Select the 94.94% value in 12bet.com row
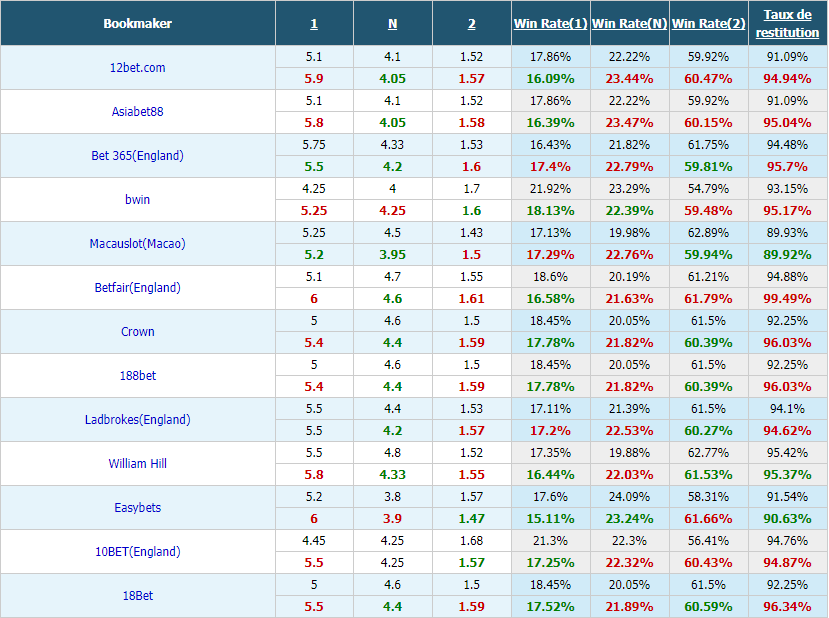Viewport: 829px width, 618px height. [787, 79]
